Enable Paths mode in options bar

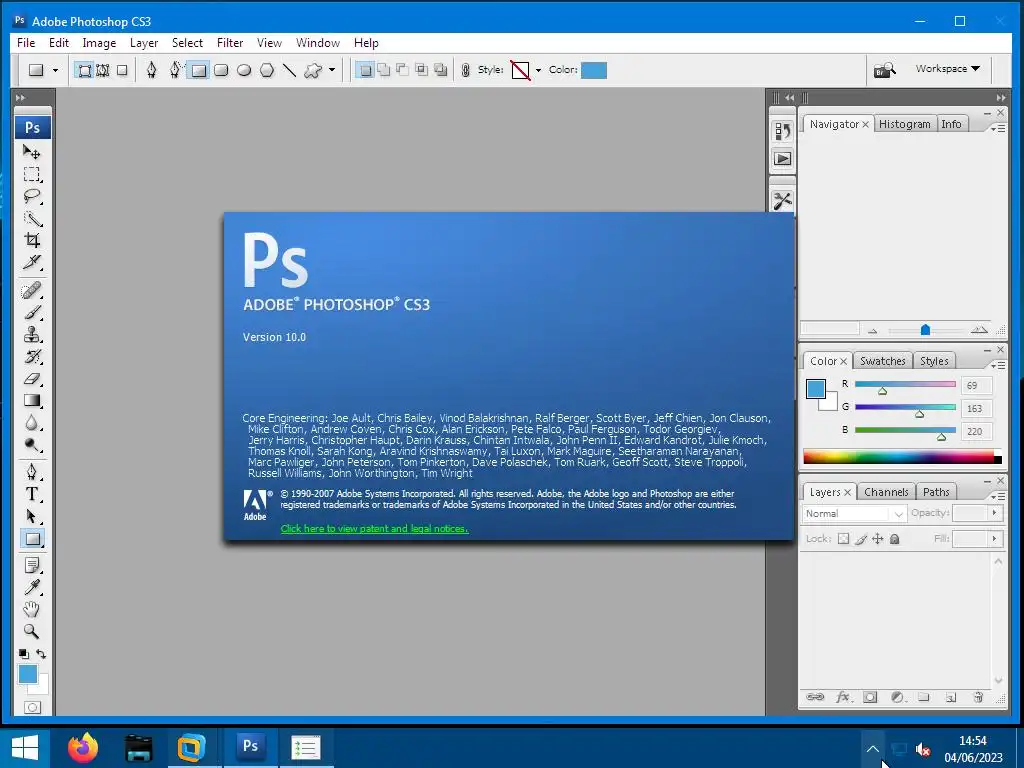[103, 70]
